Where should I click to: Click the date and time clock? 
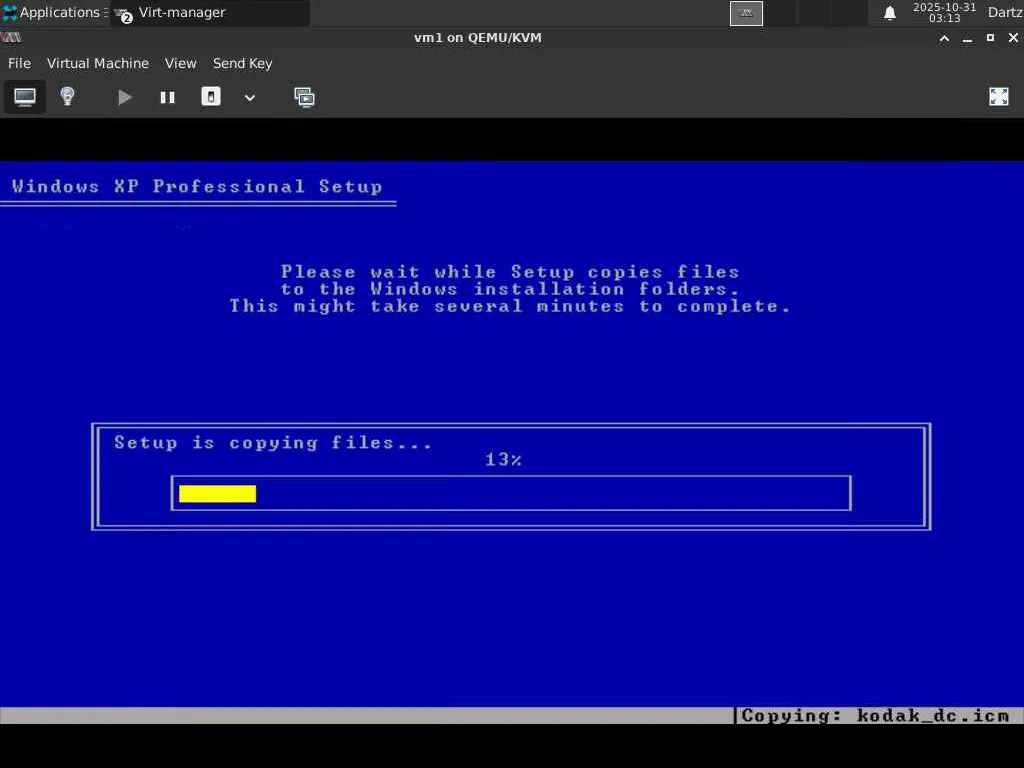click(x=944, y=12)
